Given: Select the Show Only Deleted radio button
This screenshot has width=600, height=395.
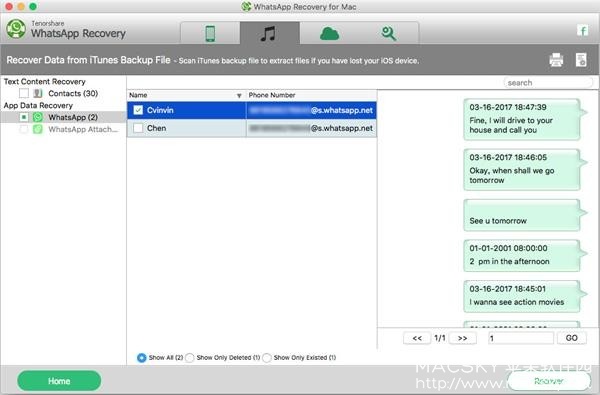Looking at the screenshot, I should [x=190, y=358].
